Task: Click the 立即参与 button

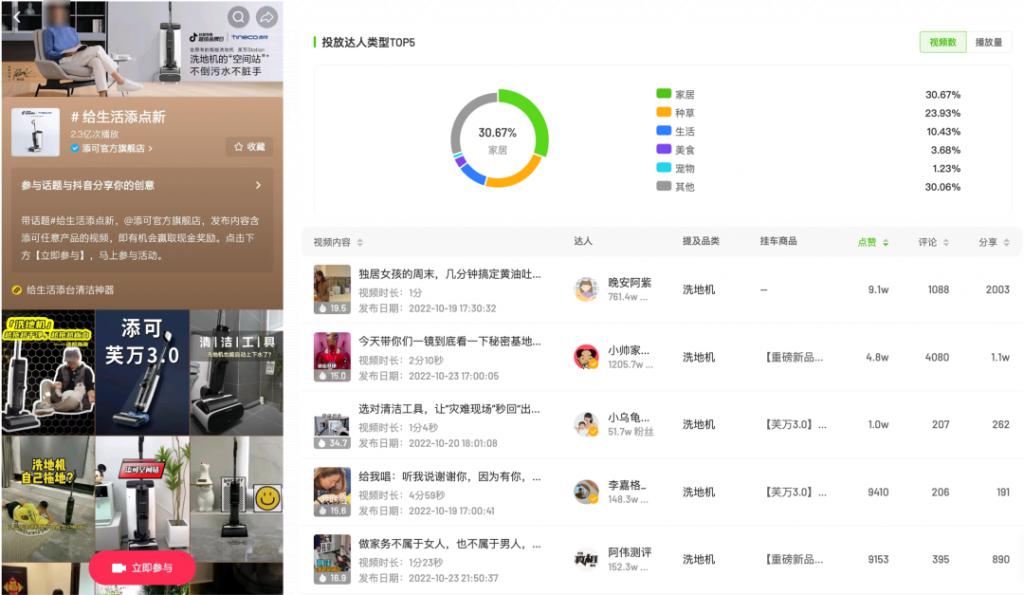Action: (142, 568)
